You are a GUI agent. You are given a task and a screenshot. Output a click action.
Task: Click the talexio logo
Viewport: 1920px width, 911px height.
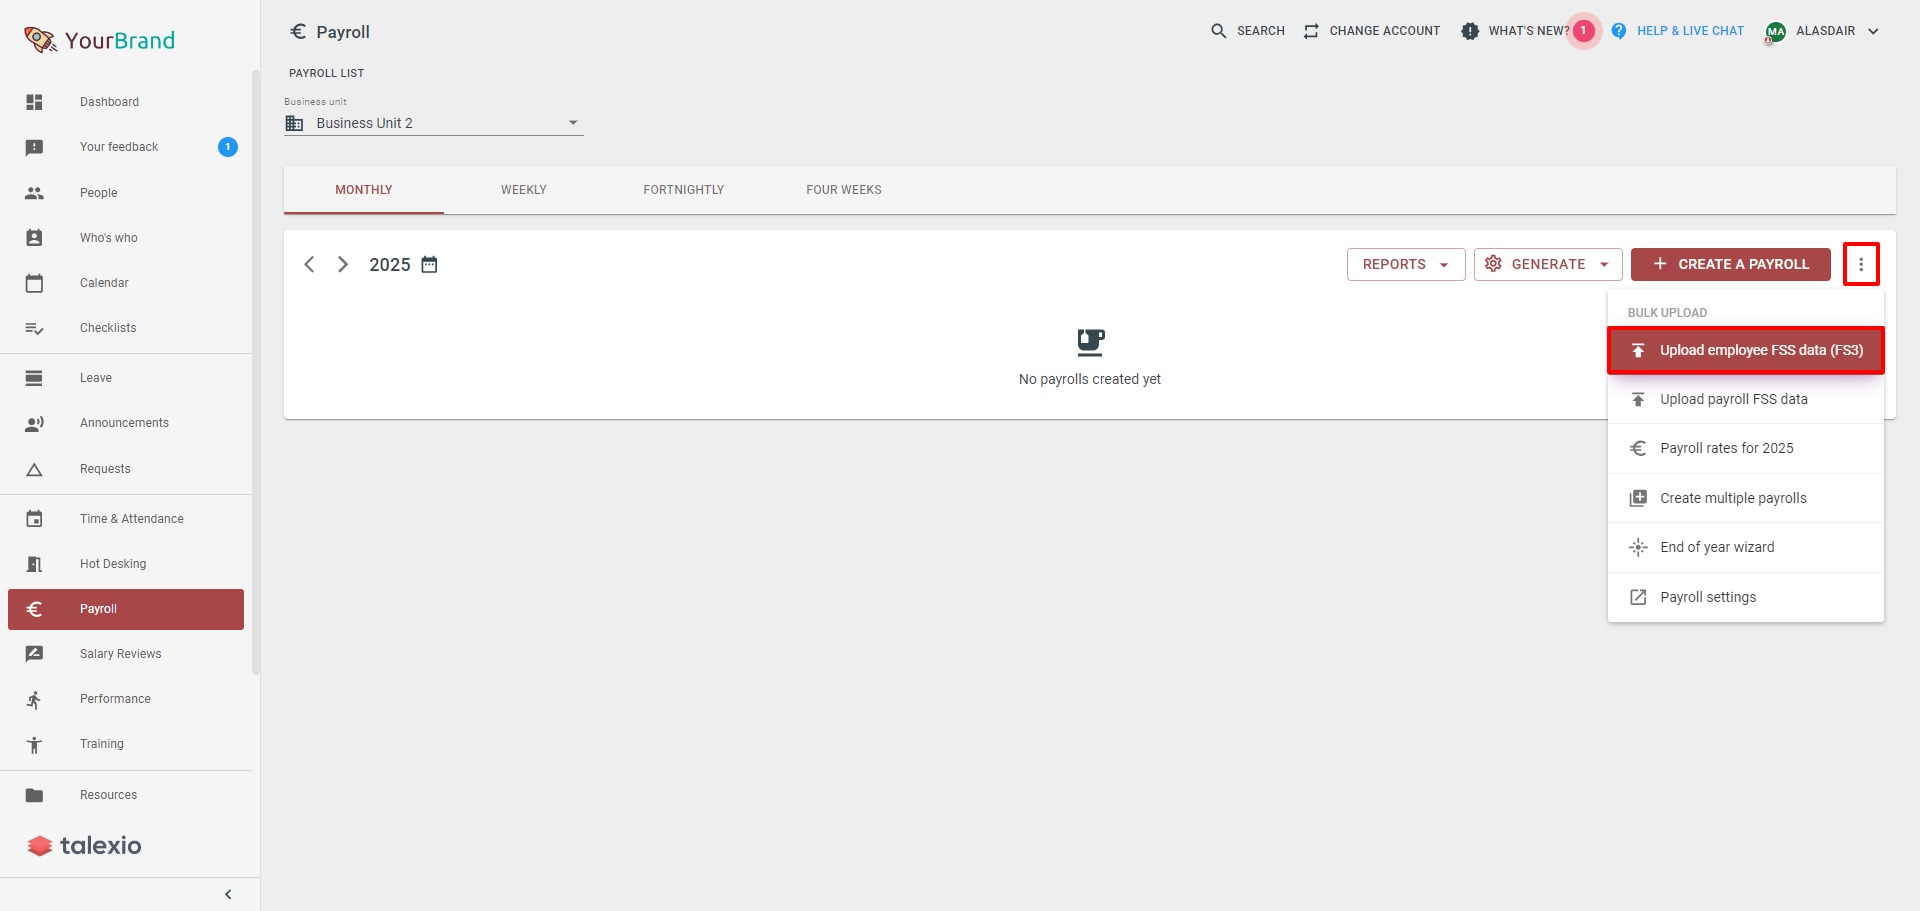(85, 846)
